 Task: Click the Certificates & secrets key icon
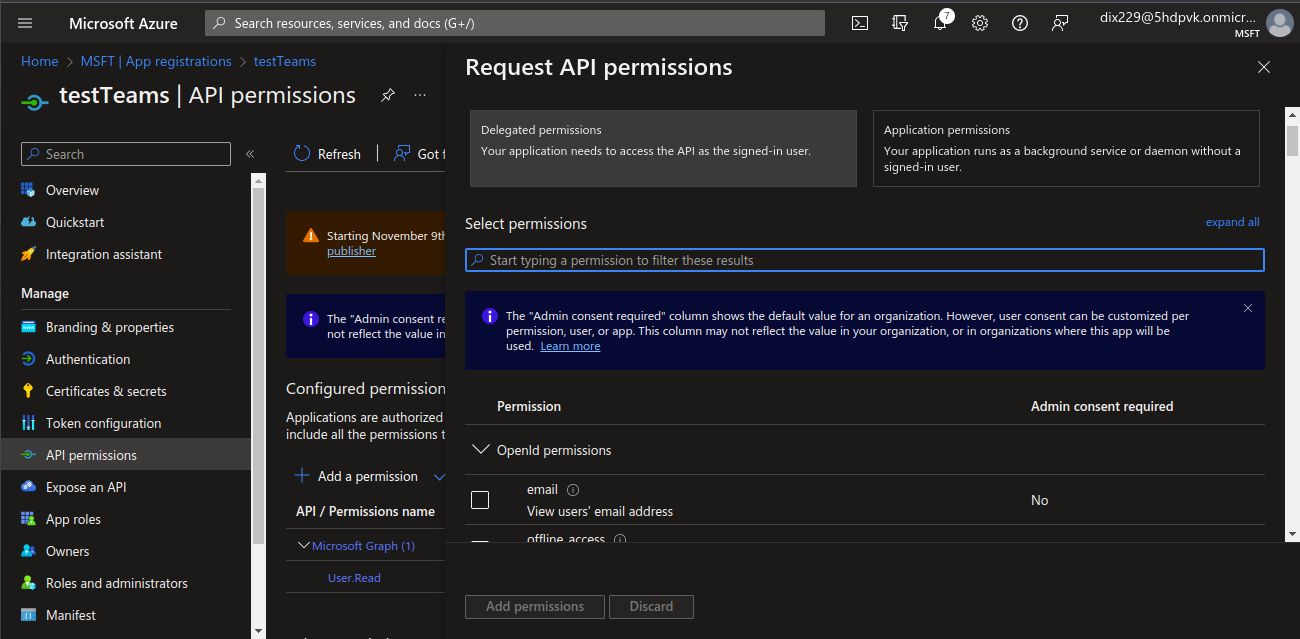(x=28, y=391)
